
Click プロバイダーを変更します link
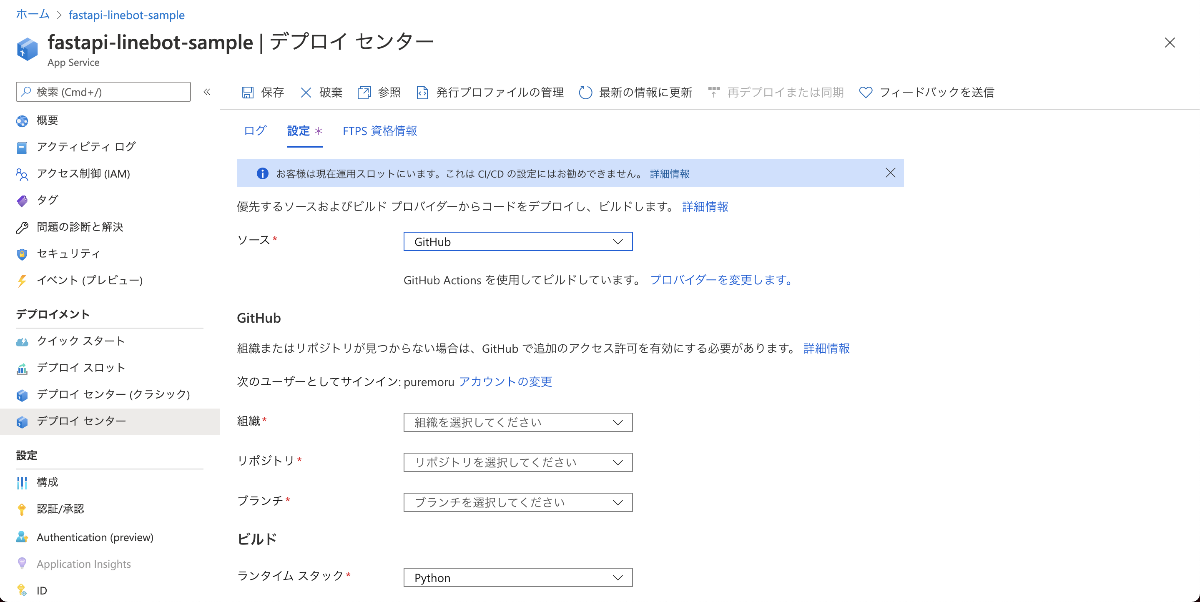tap(721, 280)
